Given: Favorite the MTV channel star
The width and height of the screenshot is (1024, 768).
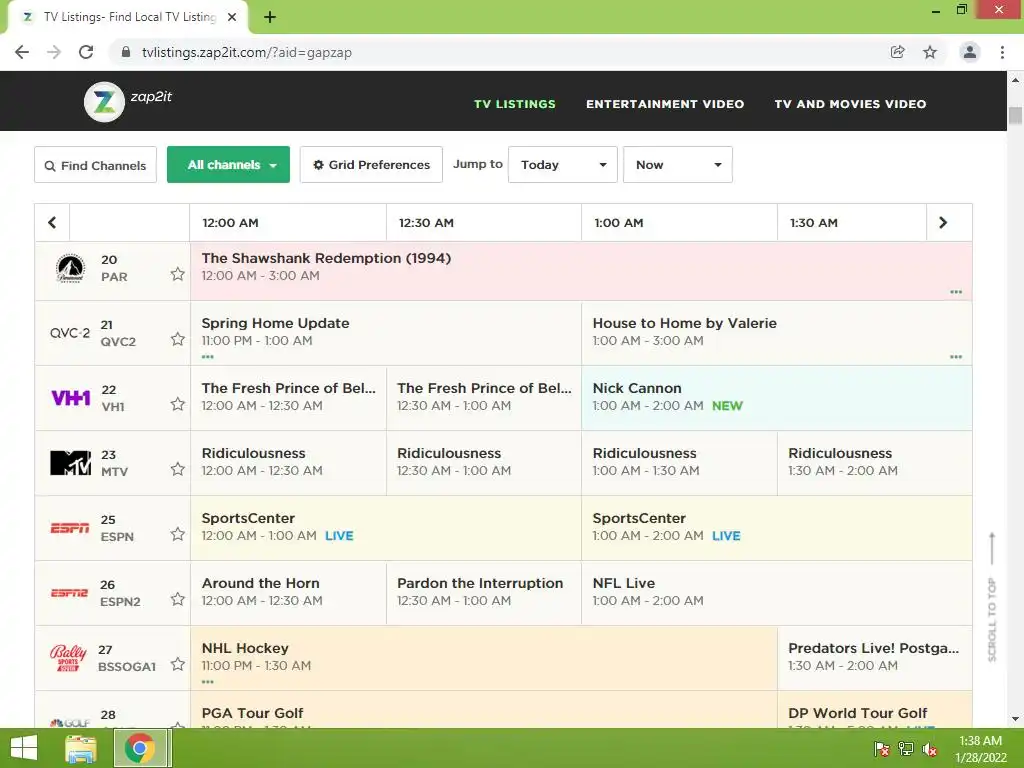Looking at the screenshot, I should click(x=178, y=469).
